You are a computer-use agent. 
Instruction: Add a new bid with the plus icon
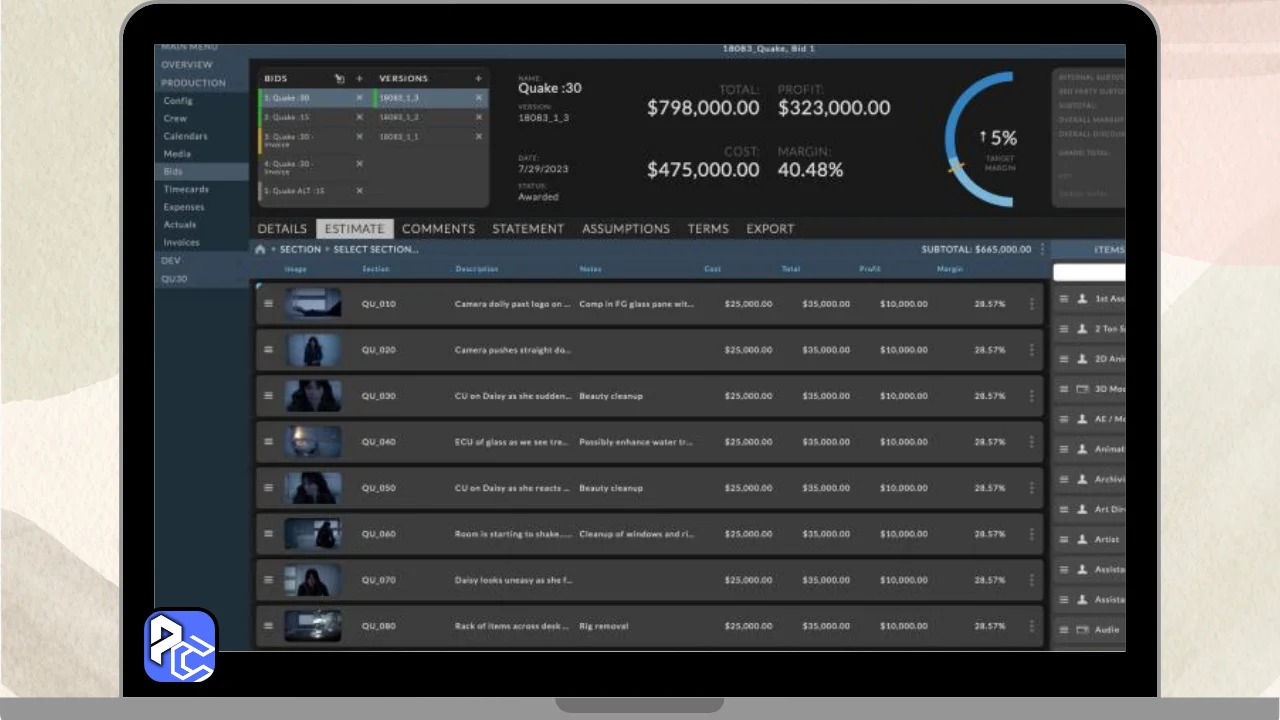pyautogui.click(x=359, y=78)
